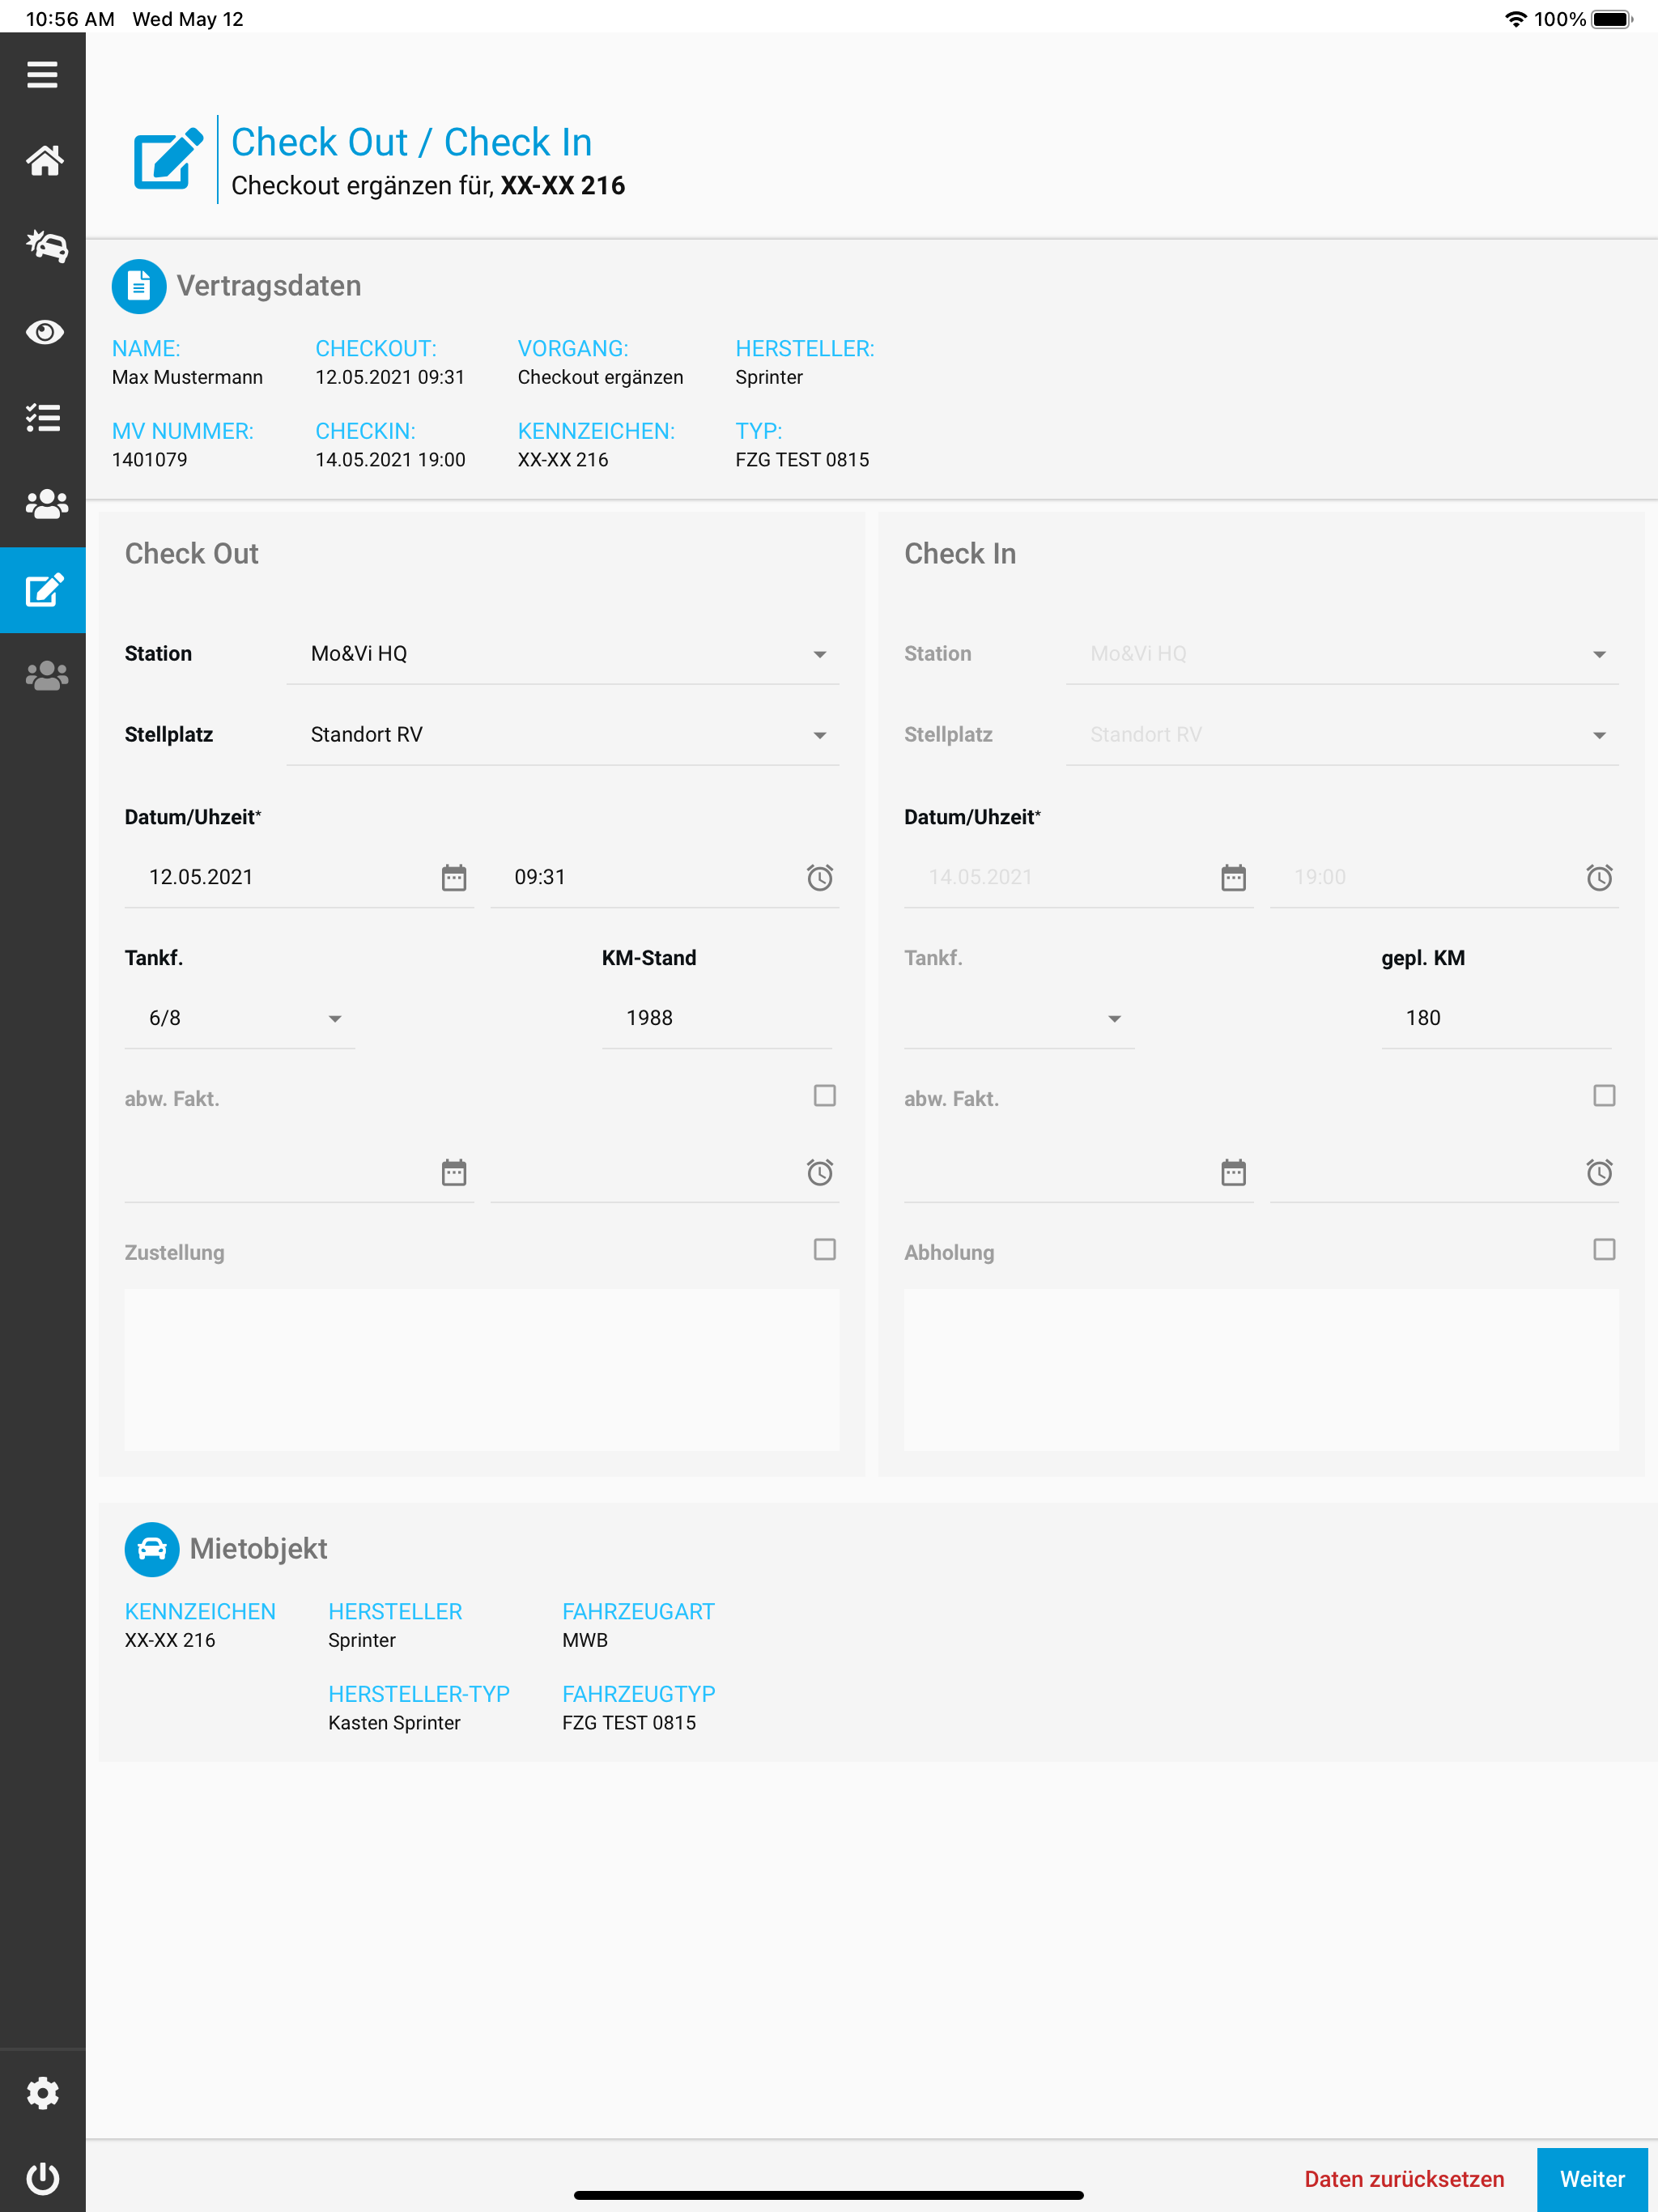Open the checklist icon in sidebar
Viewport: 1658px width, 2212px height.
tap(44, 418)
